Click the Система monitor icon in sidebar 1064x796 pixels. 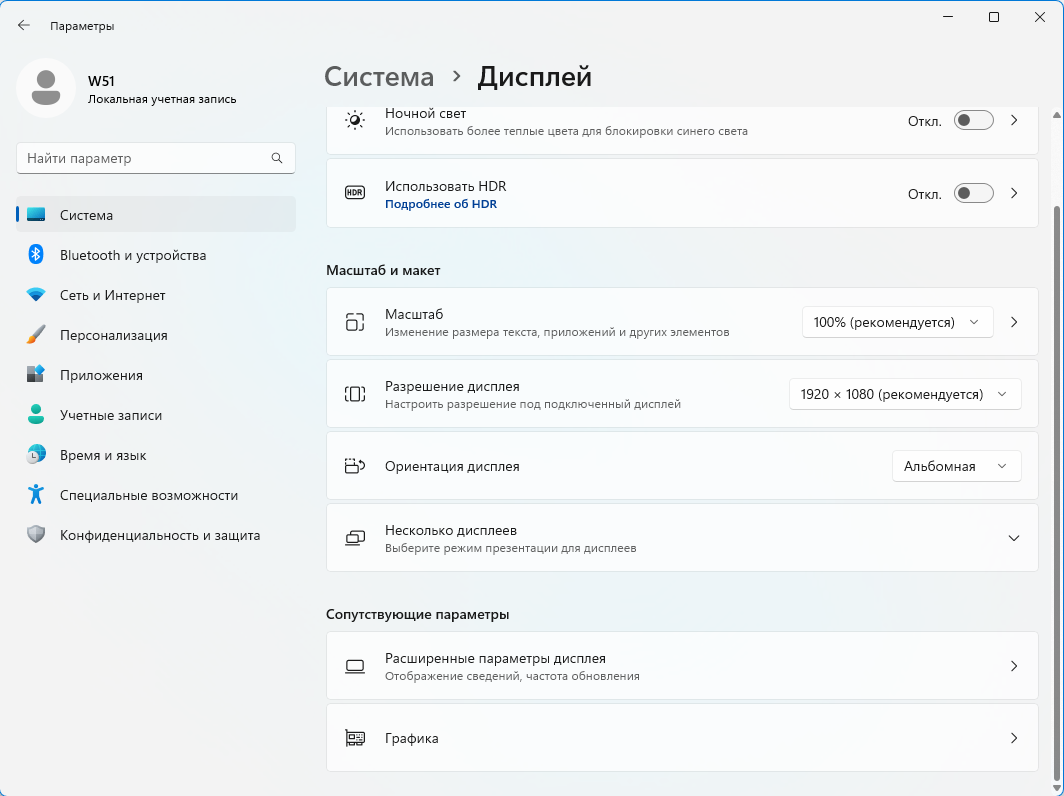pos(36,214)
